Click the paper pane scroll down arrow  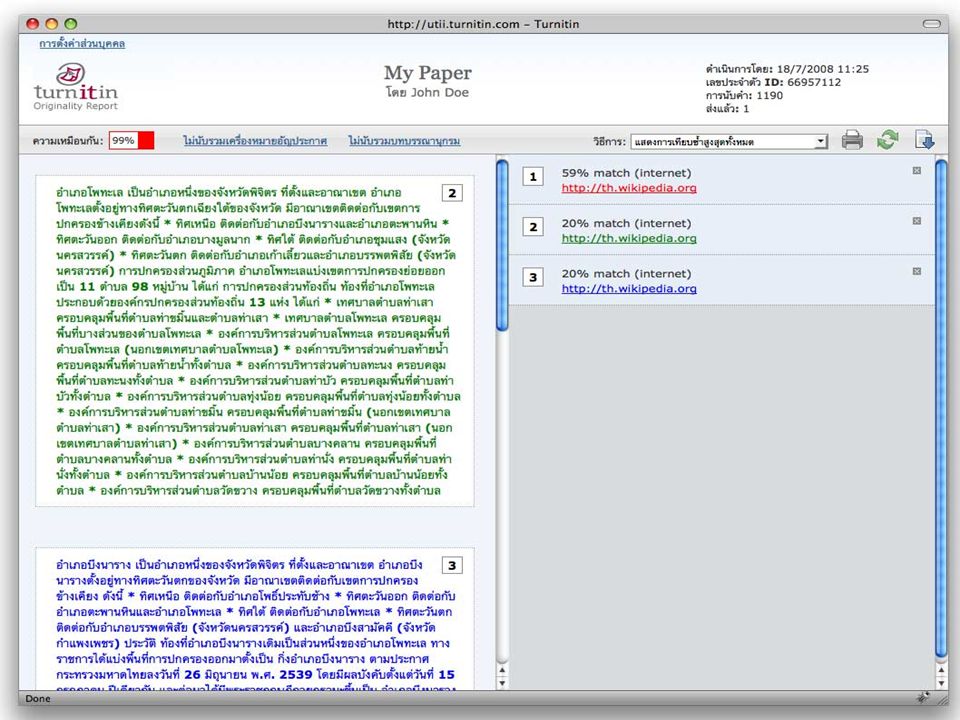(x=502, y=683)
